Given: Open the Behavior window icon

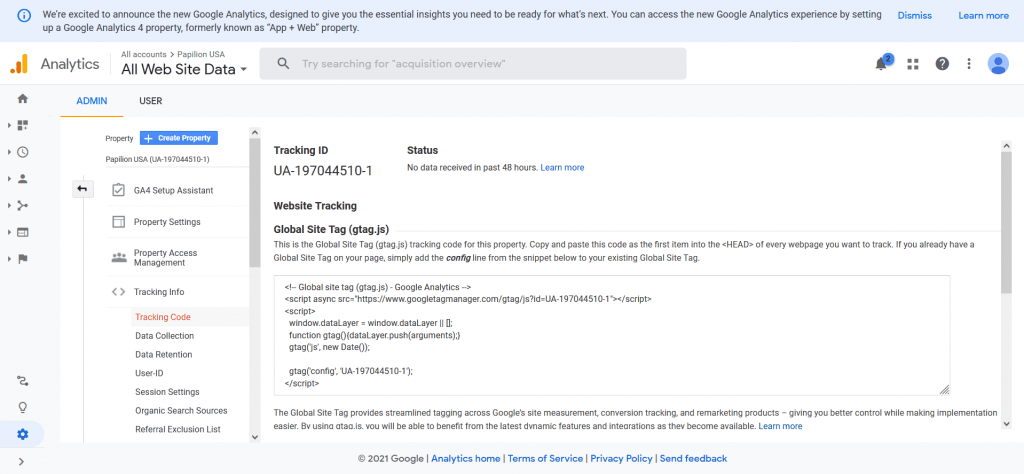Looking at the screenshot, I should 23,232.
